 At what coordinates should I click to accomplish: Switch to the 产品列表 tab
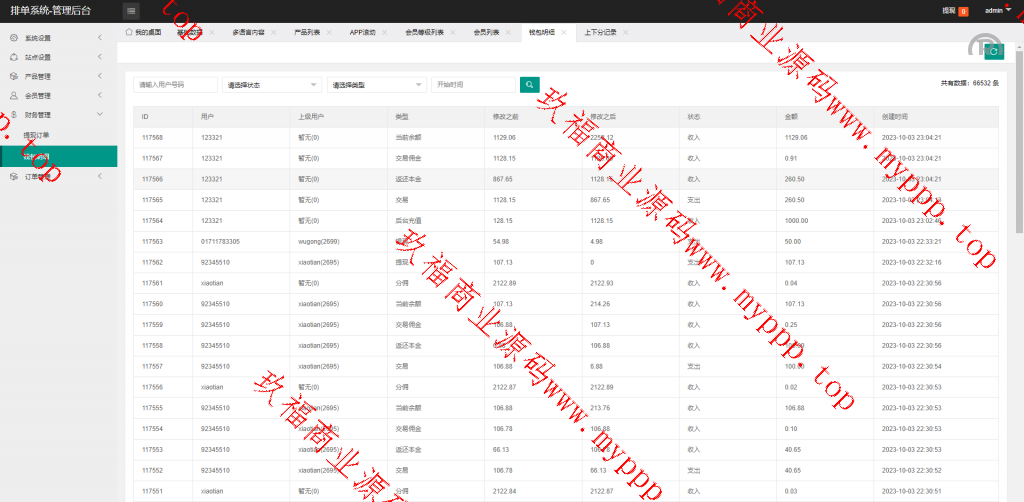click(307, 32)
